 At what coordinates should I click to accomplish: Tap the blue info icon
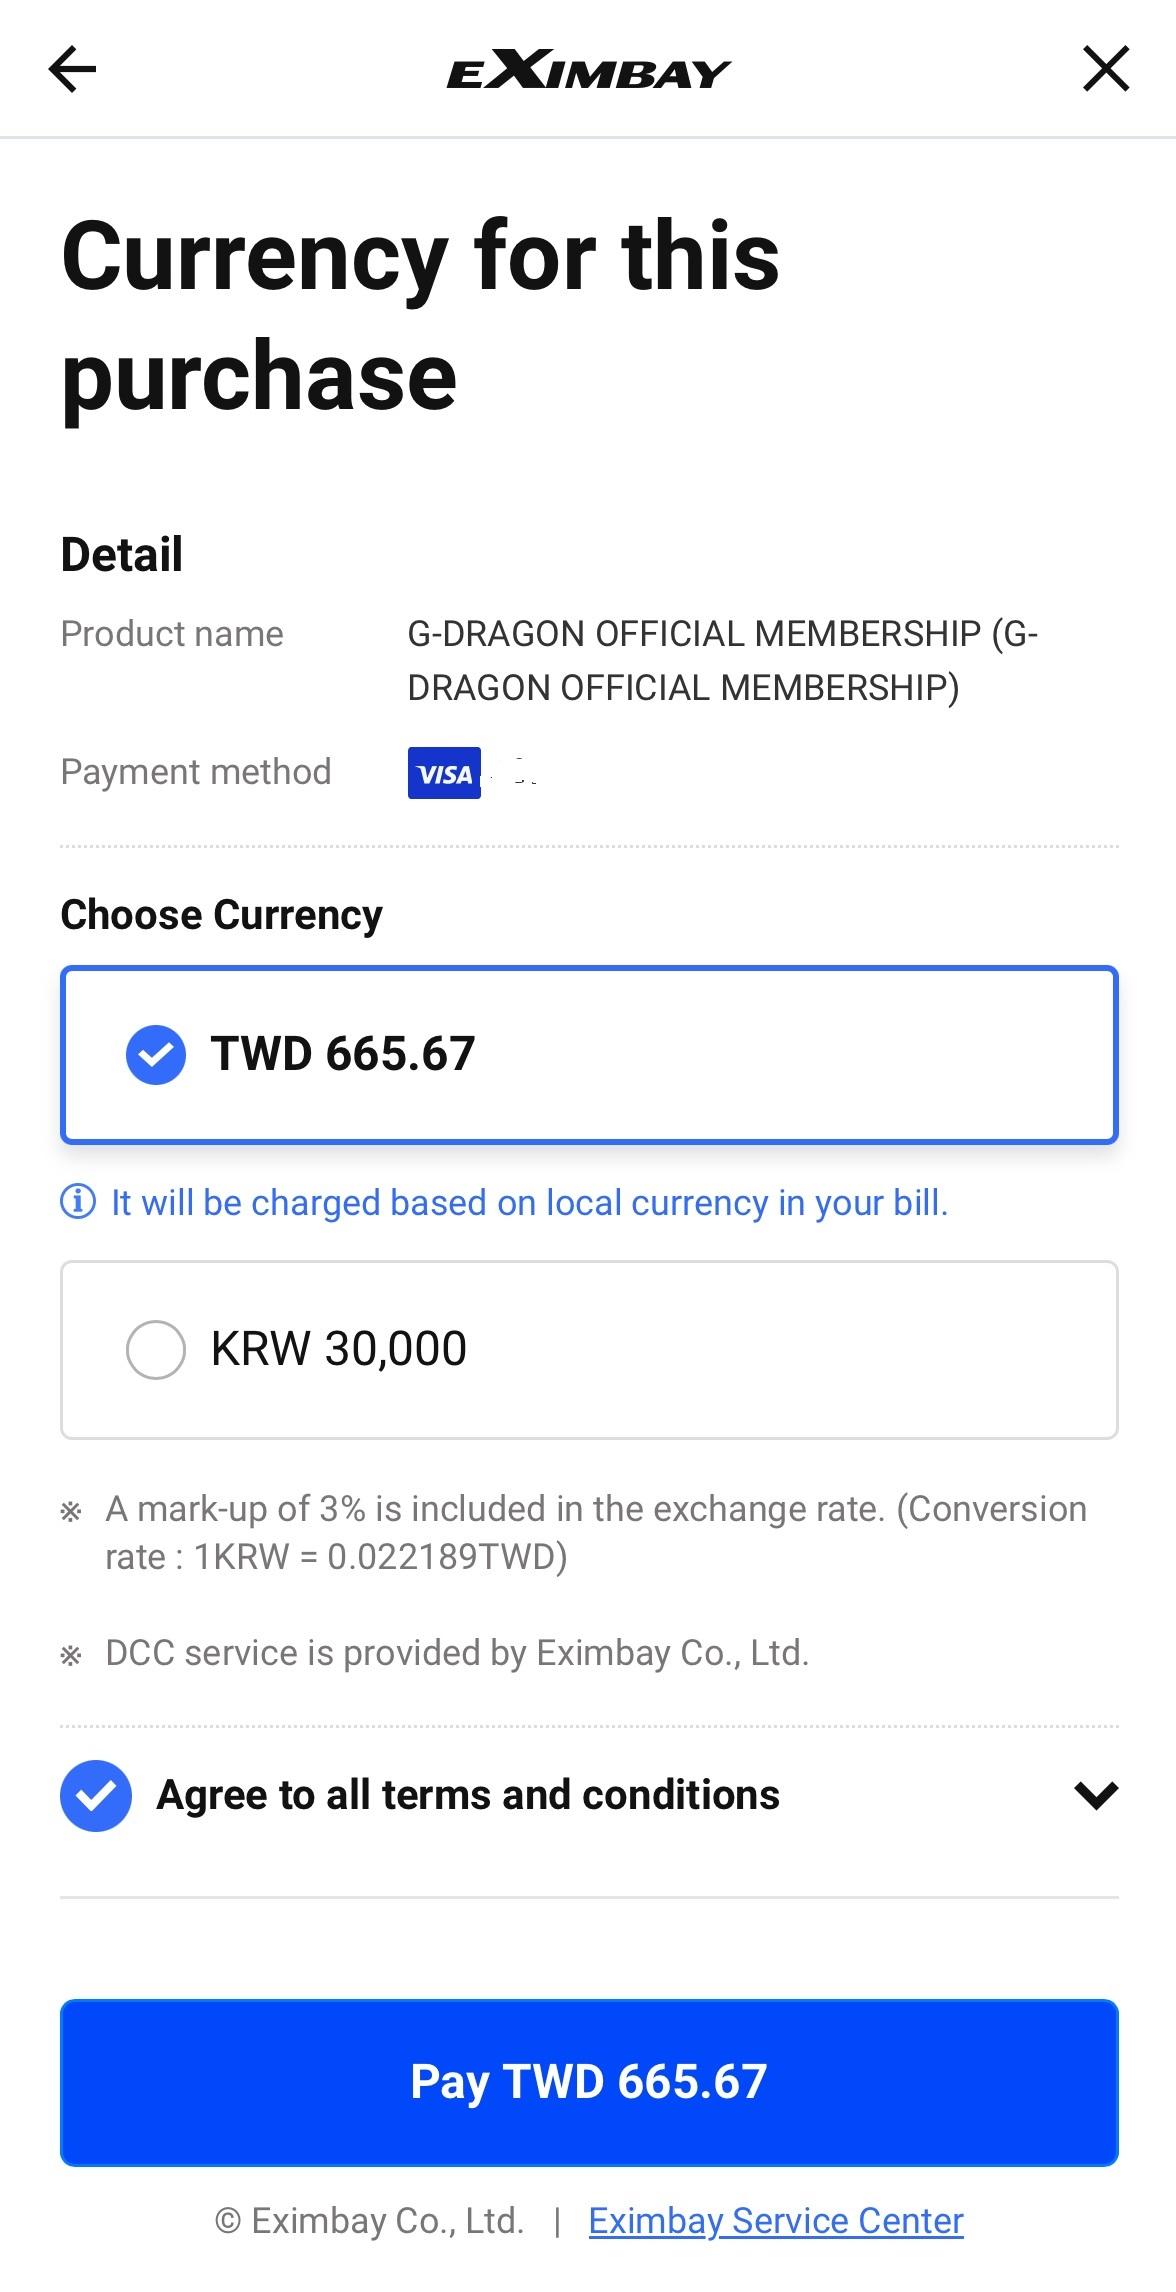click(78, 1201)
